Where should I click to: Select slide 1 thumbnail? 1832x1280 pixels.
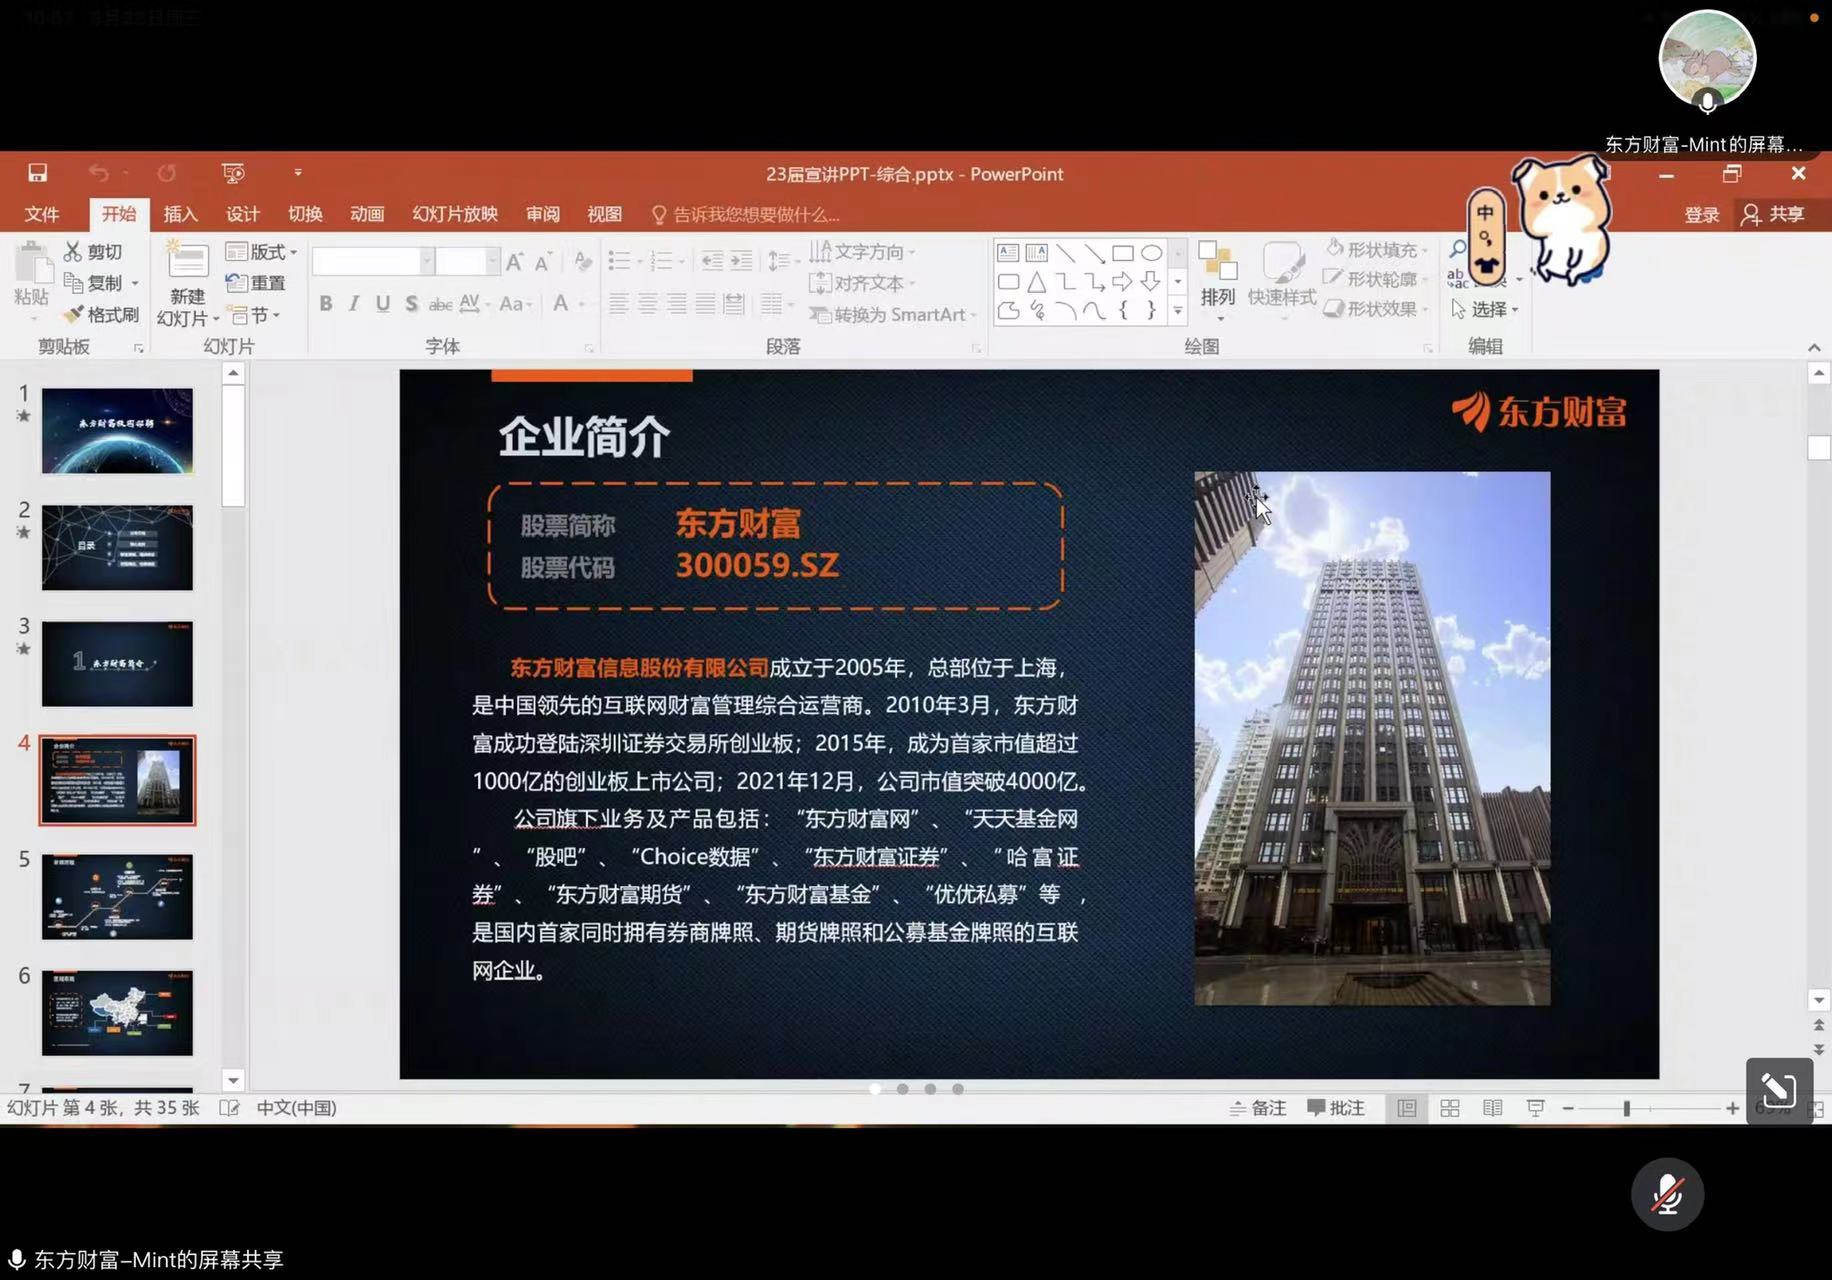pyautogui.click(x=117, y=430)
